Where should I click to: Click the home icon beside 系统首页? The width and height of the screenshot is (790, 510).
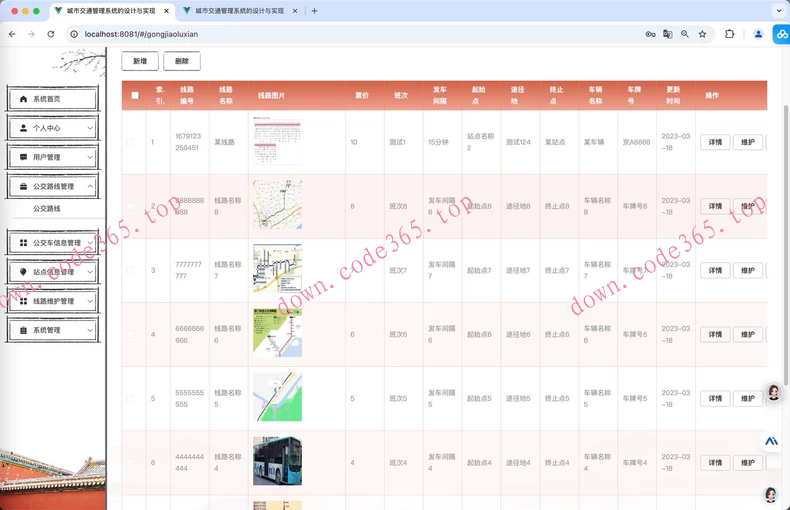[x=24, y=99]
